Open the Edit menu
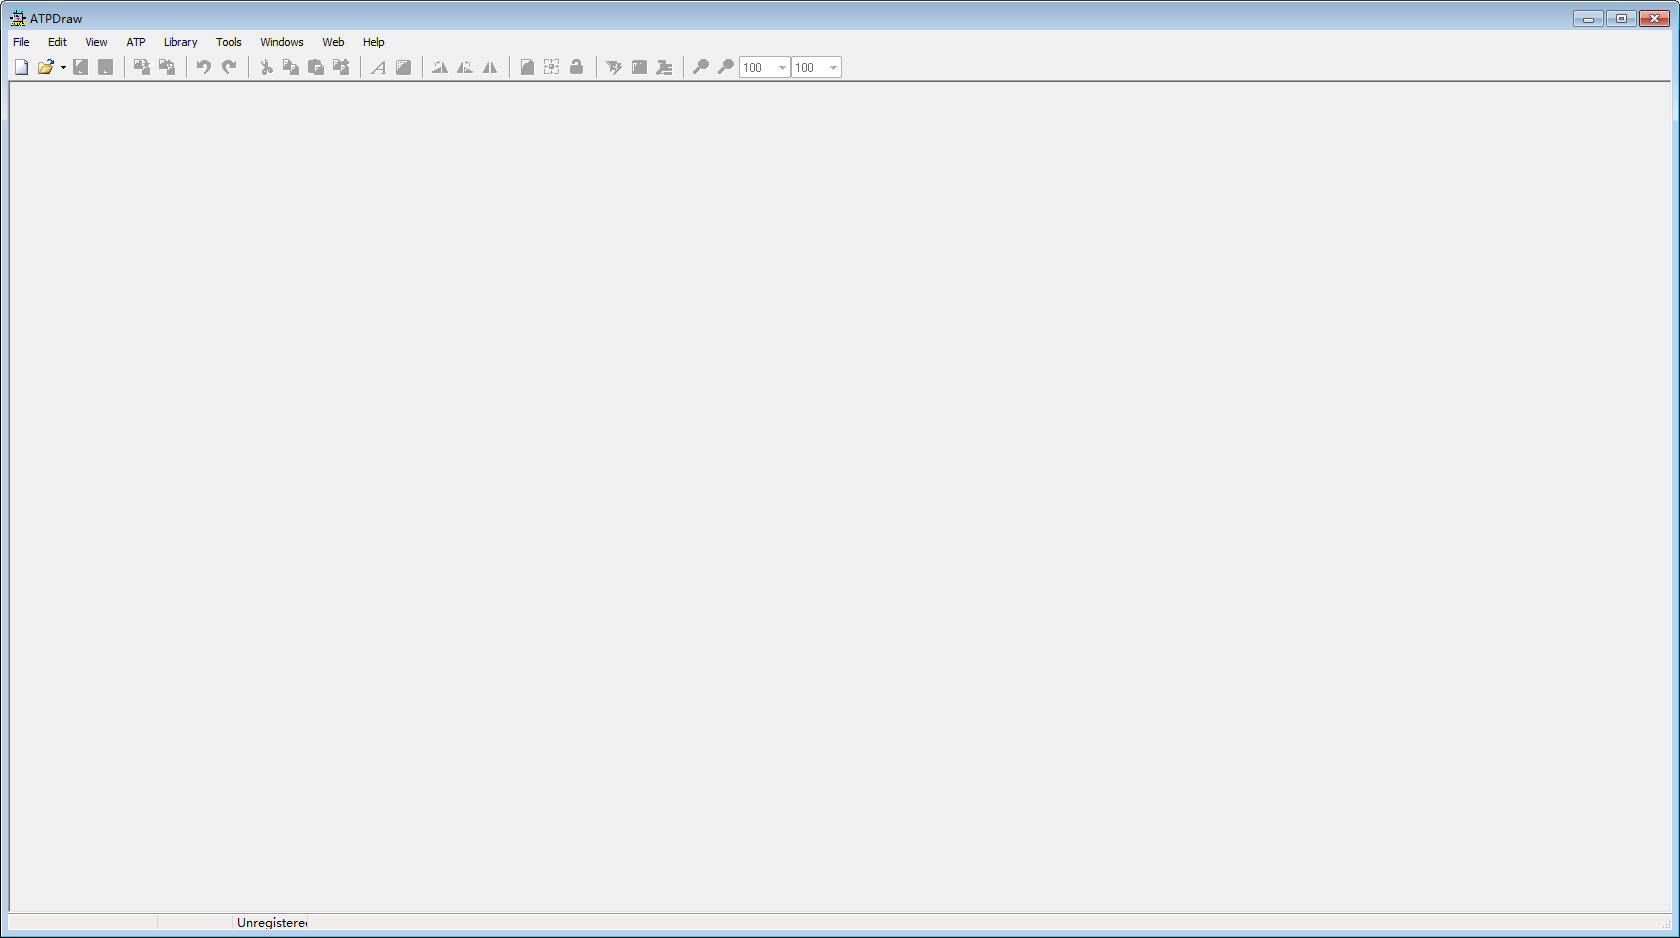 tap(57, 42)
